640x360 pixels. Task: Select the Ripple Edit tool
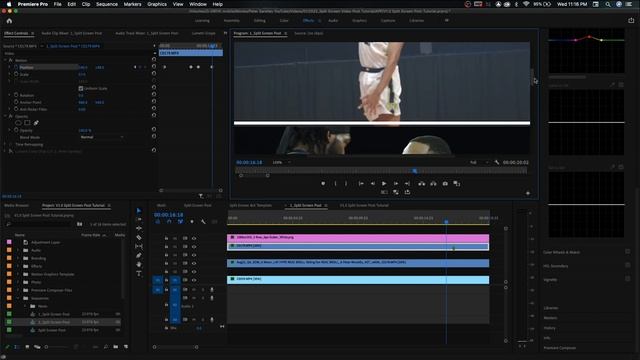[139, 228]
